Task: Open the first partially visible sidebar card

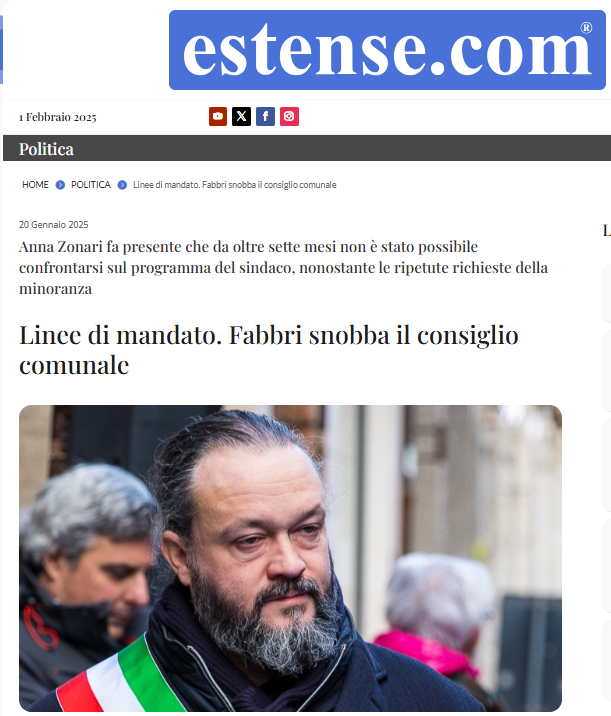Action: click(607, 294)
